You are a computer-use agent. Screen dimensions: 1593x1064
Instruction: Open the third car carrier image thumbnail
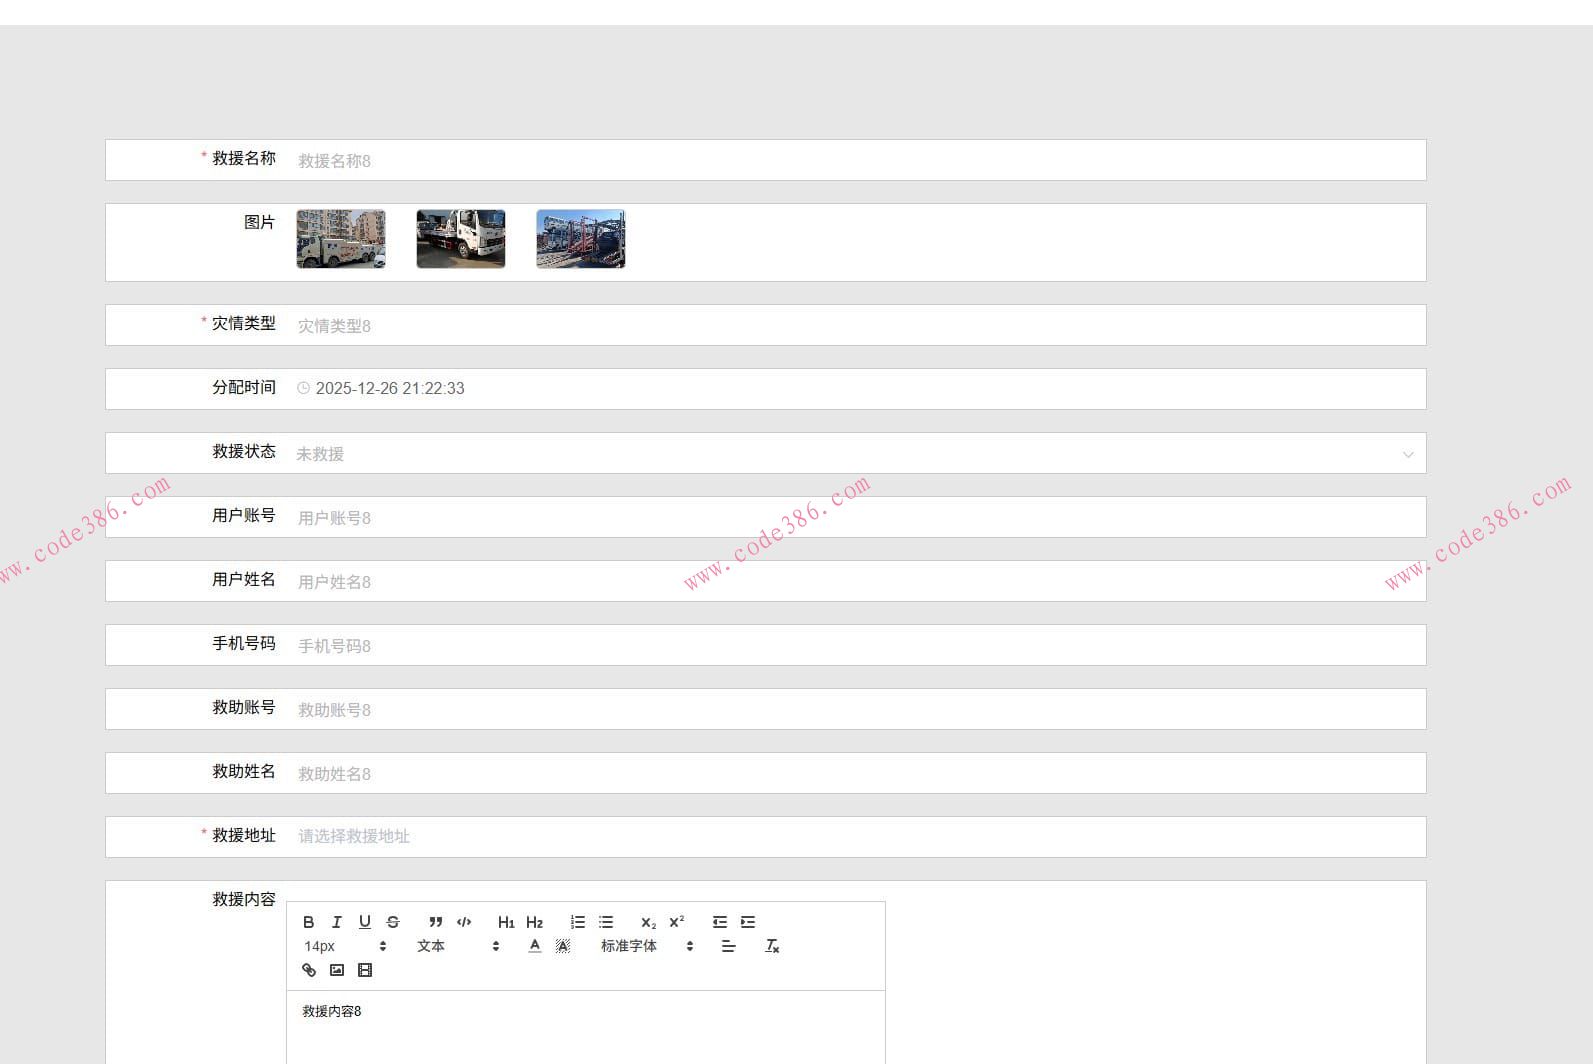[581, 239]
